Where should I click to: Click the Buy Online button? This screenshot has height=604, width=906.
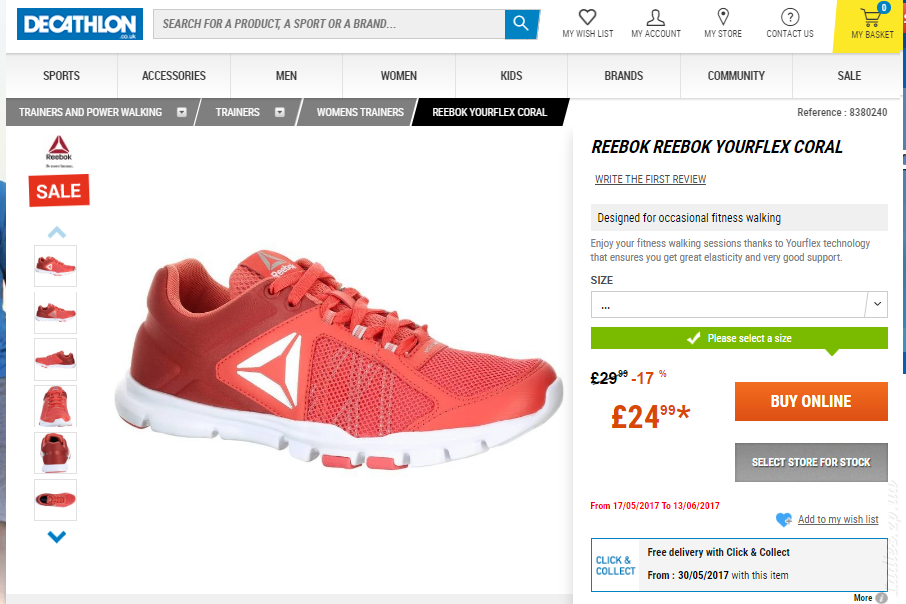click(x=810, y=401)
